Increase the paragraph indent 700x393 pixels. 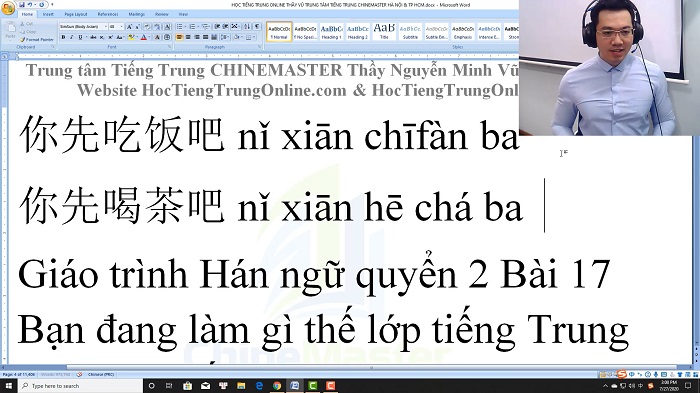225,27
